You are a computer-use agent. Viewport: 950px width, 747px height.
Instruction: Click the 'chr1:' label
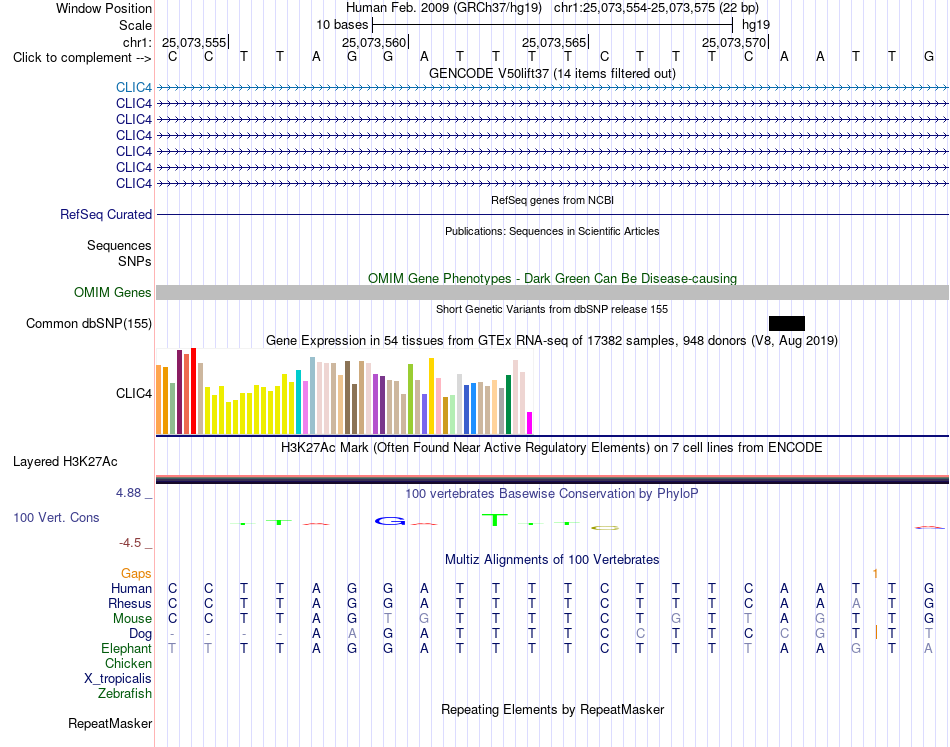click(137, 42)
